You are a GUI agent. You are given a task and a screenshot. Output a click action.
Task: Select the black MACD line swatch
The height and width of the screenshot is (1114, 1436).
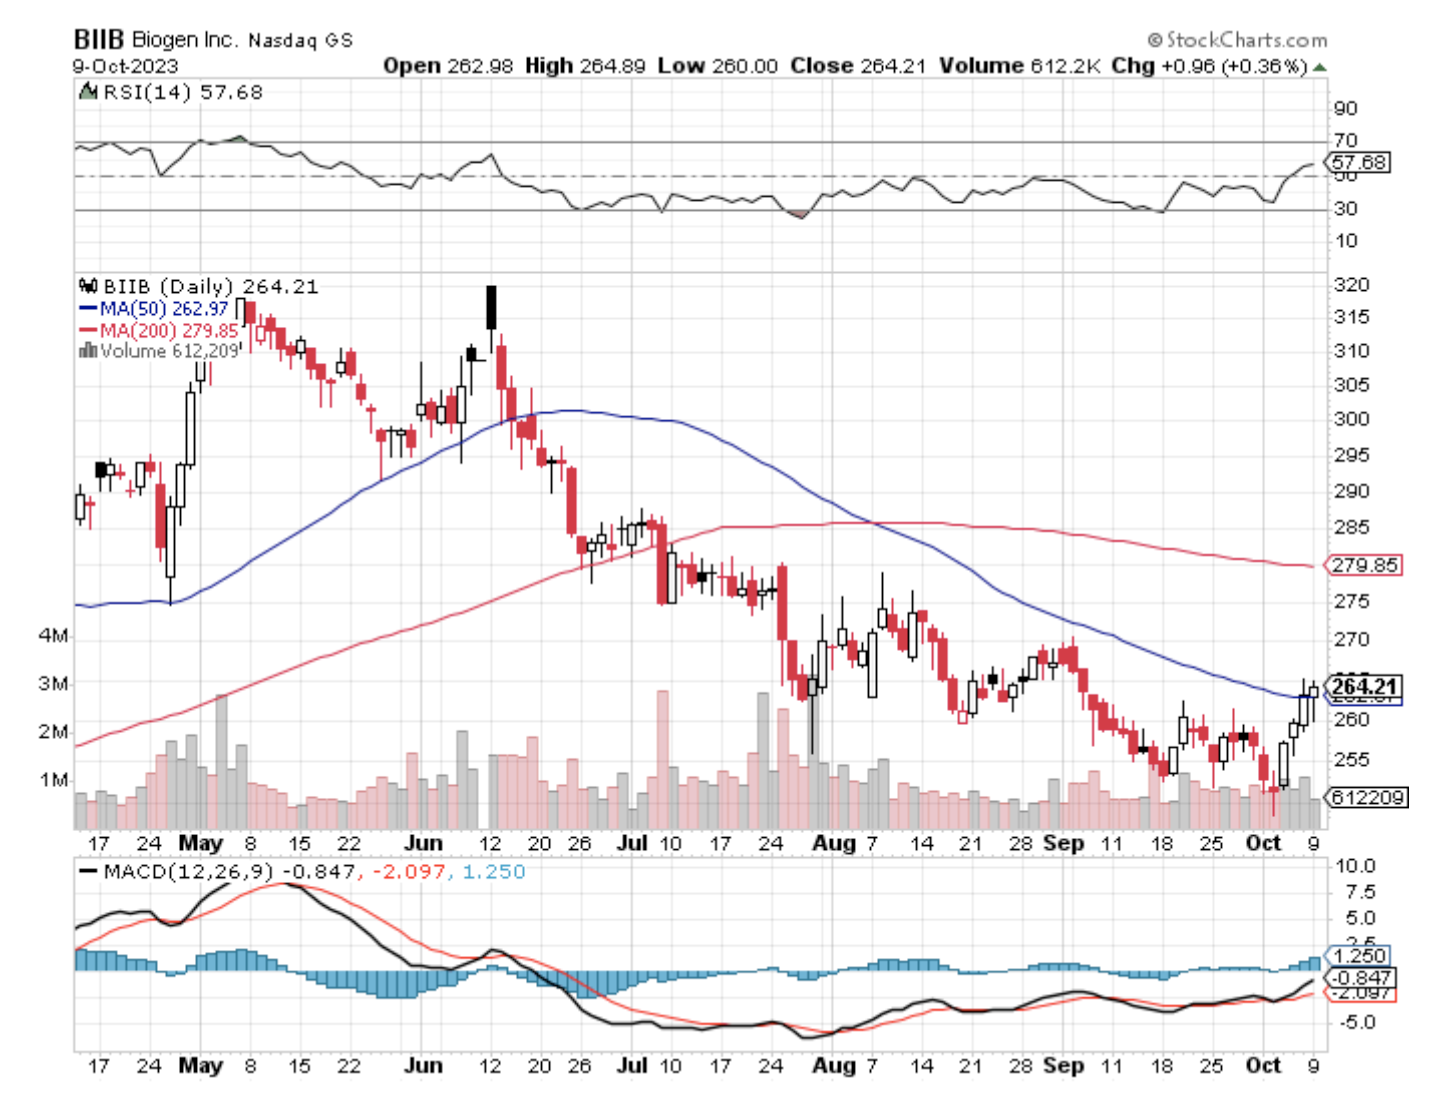pos(88,871)
